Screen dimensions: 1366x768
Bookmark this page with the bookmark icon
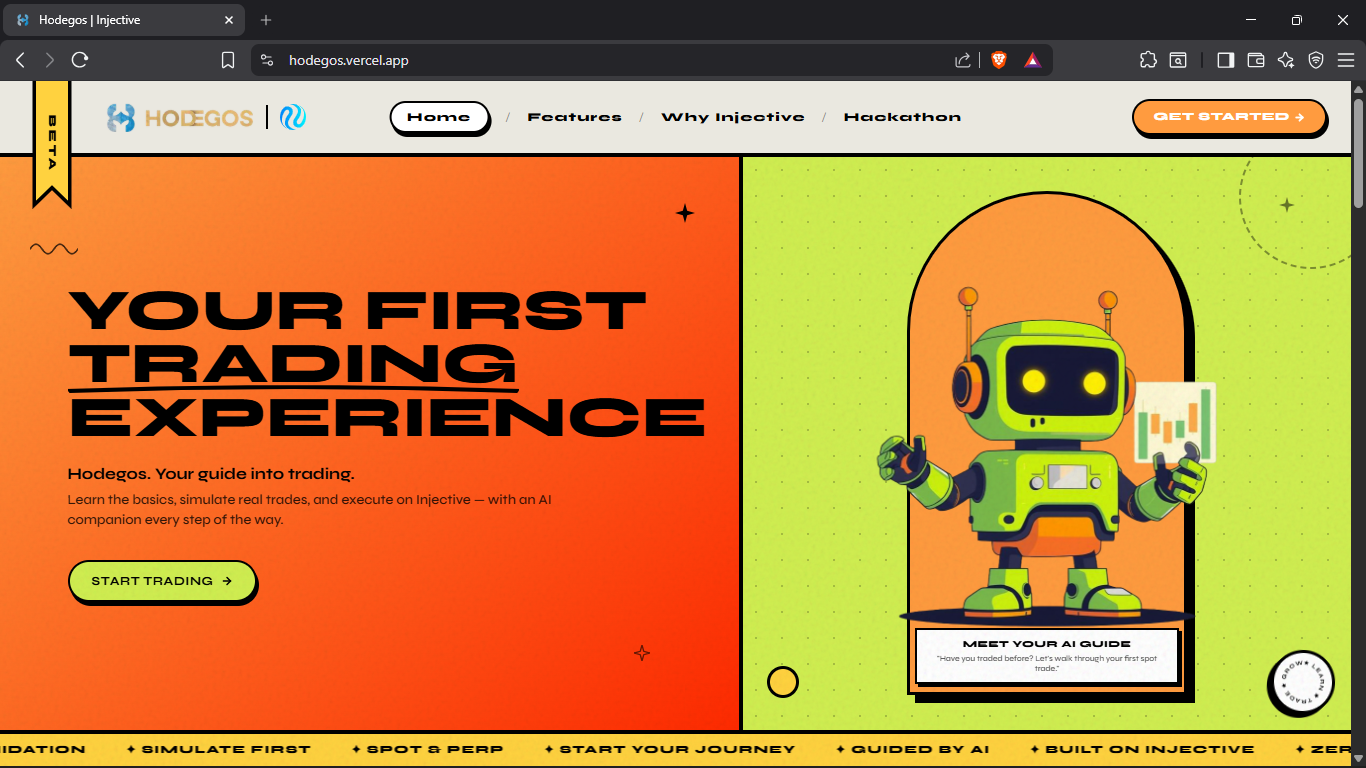[228, 60]
